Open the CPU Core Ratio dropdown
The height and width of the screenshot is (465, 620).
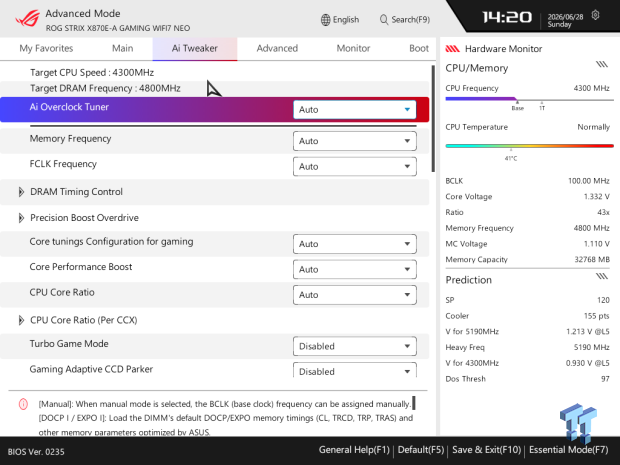point(355,295)
